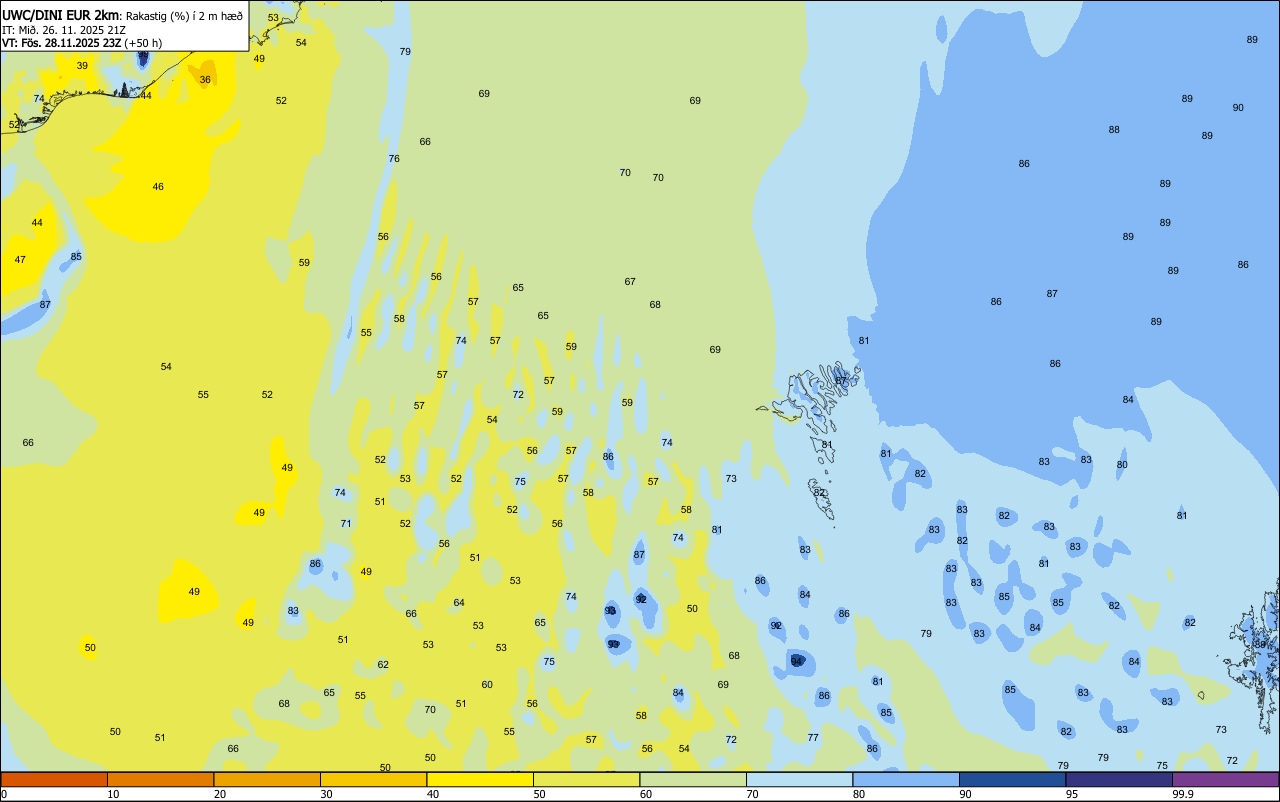The height and width of the screenshot is (802, 1280).
Task: Choose the pale green 60–70 percent legend segment
Action: pos(693,779)
